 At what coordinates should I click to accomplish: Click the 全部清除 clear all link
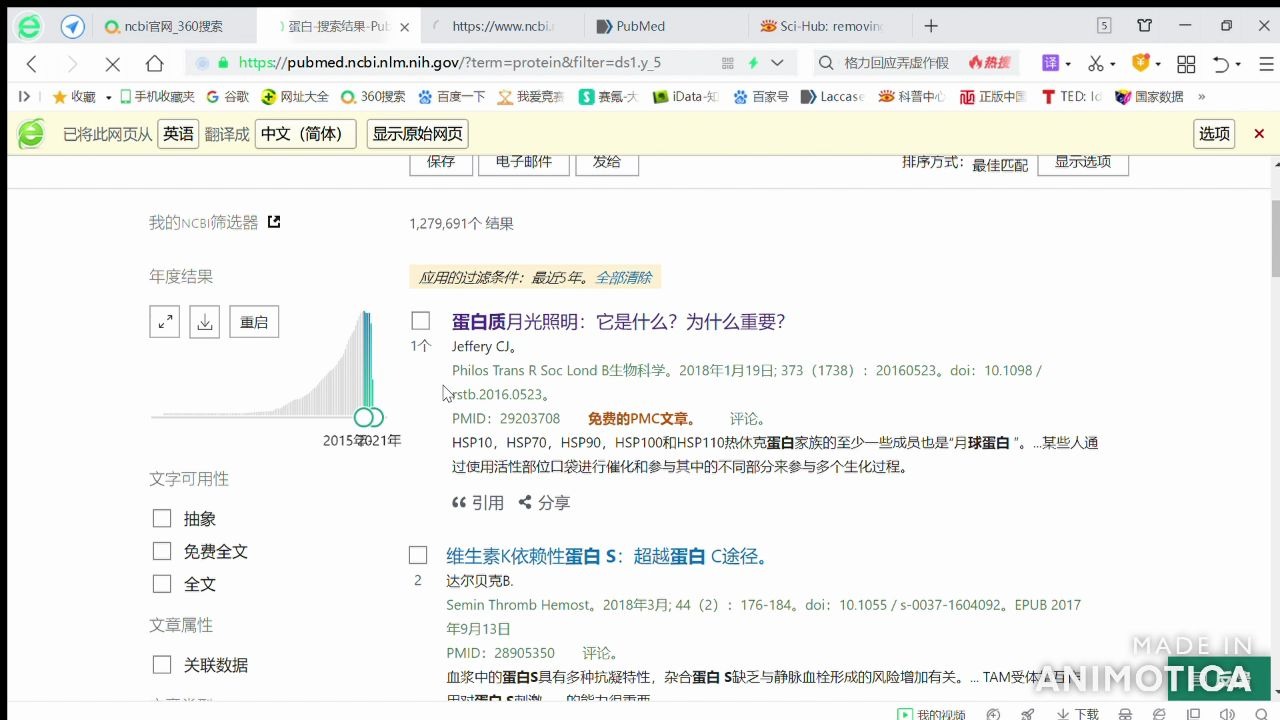623,277
